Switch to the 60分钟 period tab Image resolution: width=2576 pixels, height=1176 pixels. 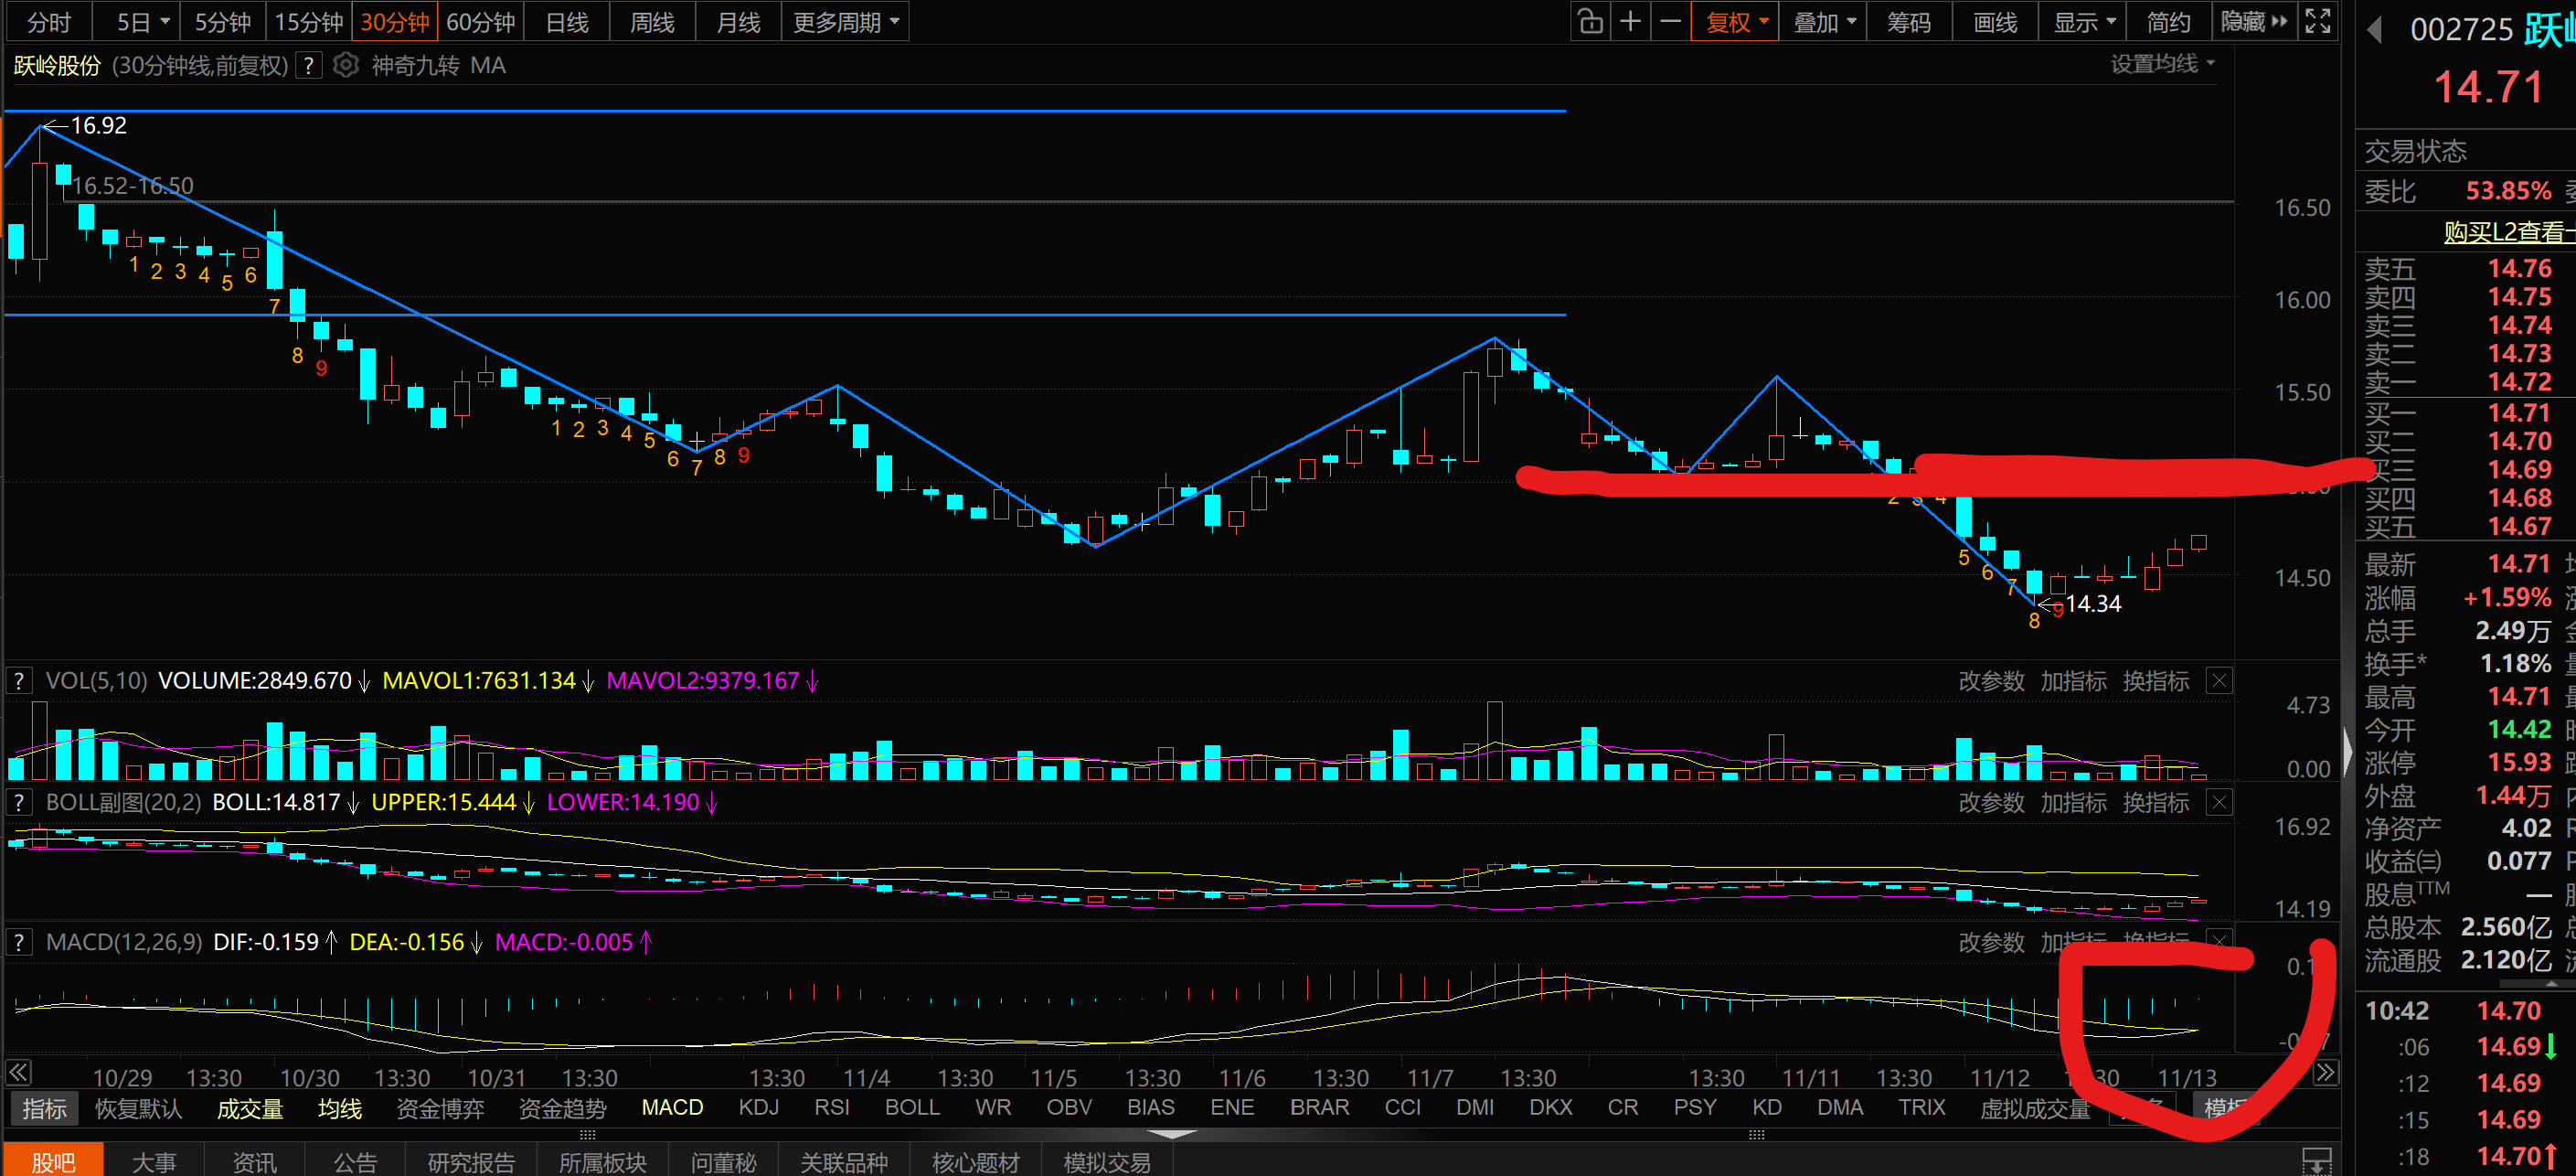pyautogui.click(x=481, y=21)
